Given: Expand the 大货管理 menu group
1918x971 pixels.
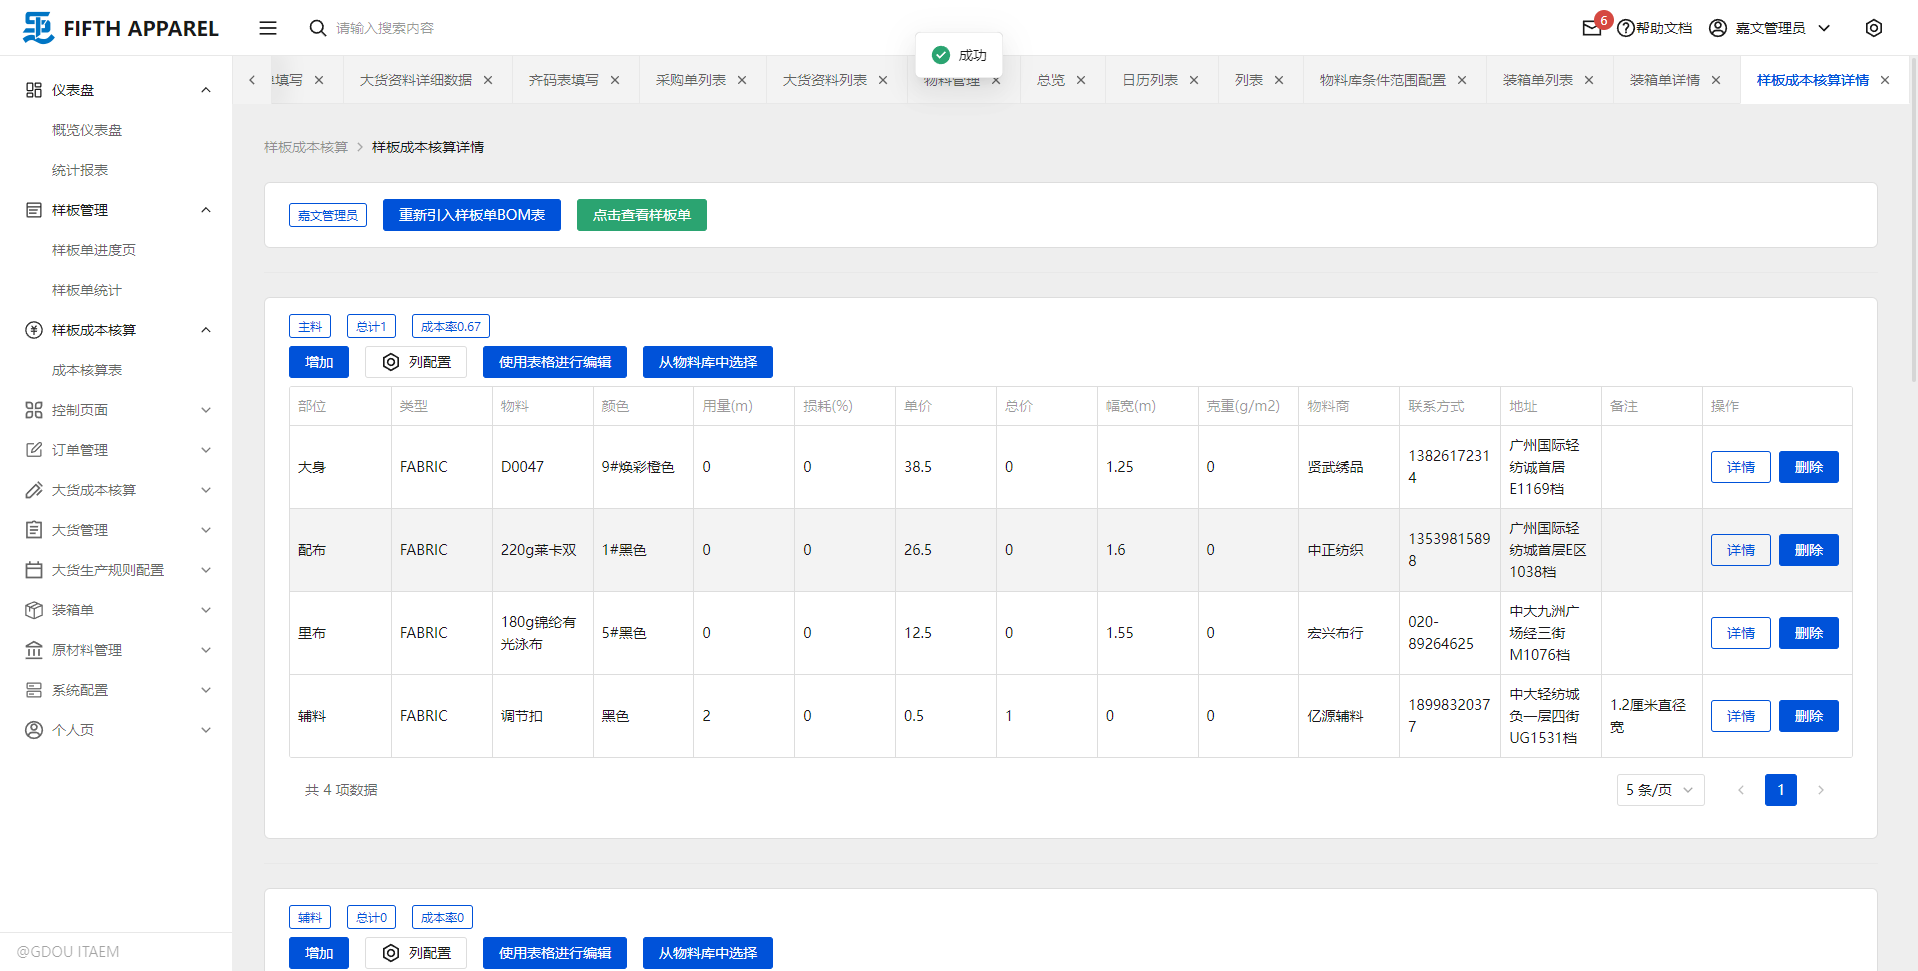Looking at the screenshot, I should 206,530.
